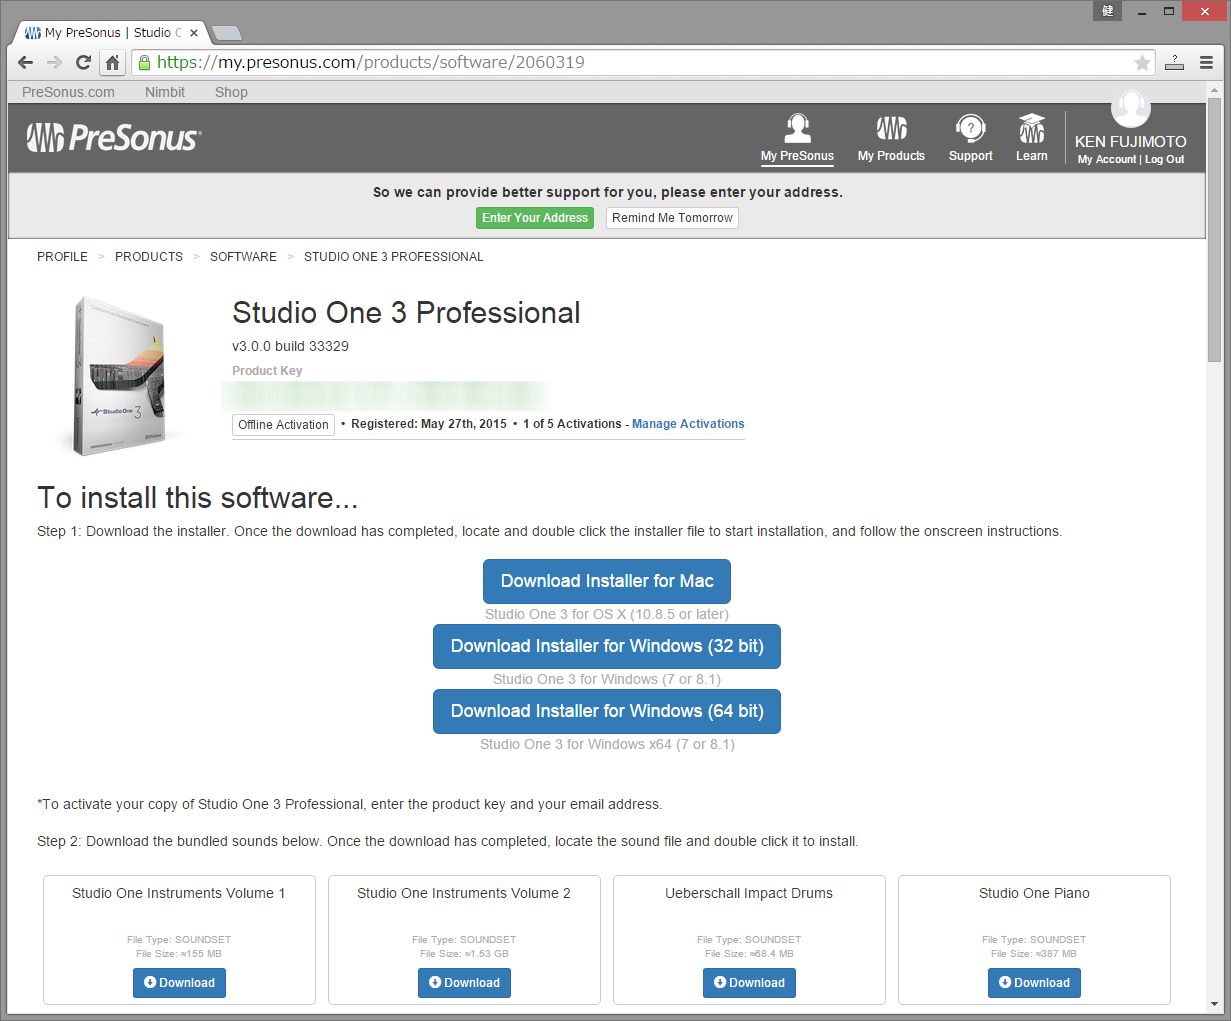Click the Offline Activation button

(283, 425)
